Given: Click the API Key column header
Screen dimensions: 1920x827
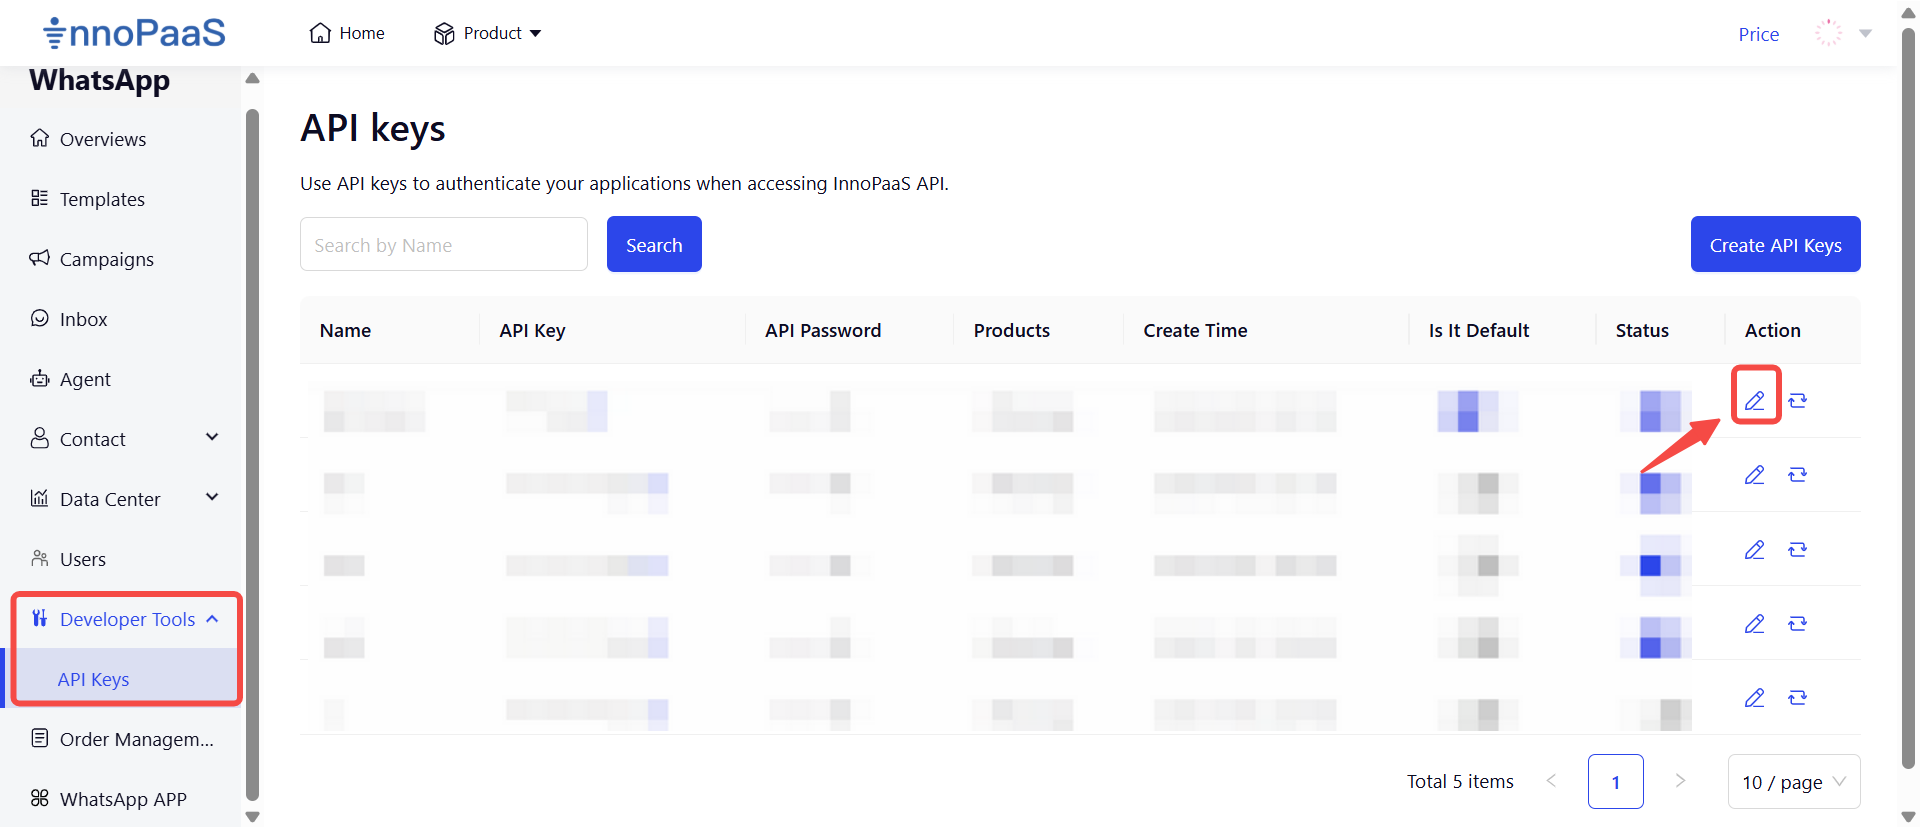Looking at the screenshot, I should [532, 330].
